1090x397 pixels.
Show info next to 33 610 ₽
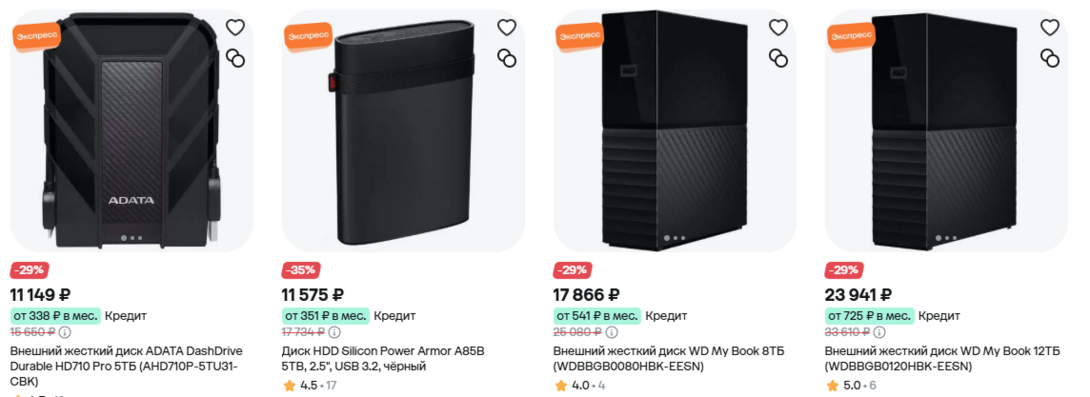click(x=879, y=332)
